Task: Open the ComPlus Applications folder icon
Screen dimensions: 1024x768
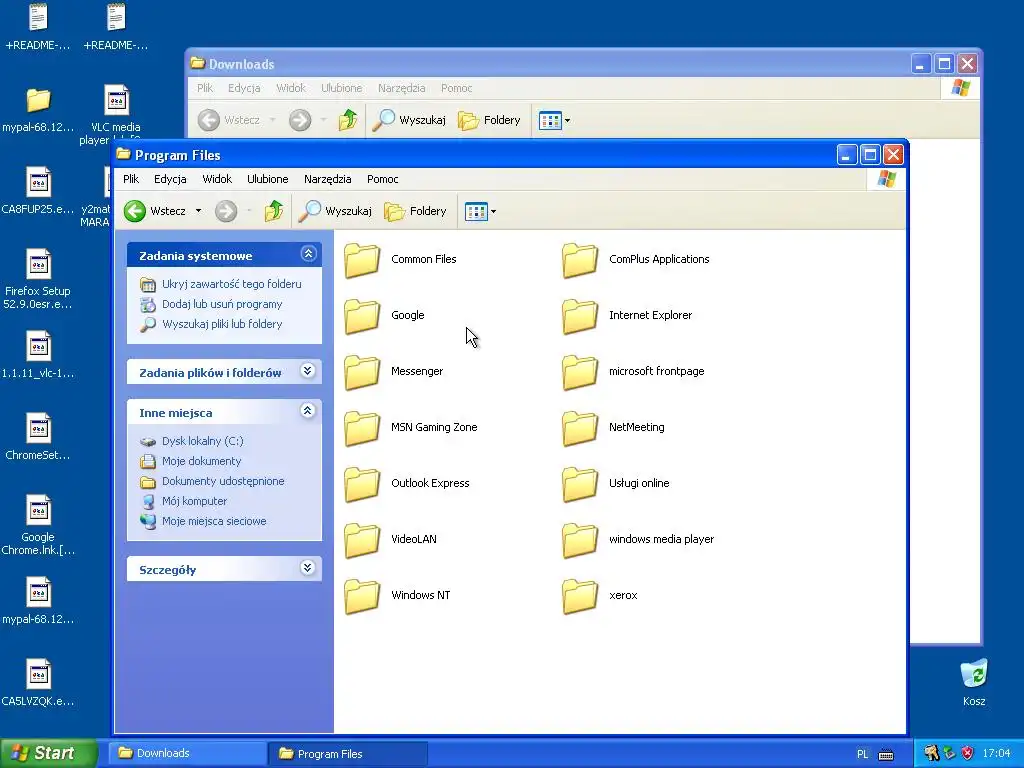Action: tap(580, 260)
